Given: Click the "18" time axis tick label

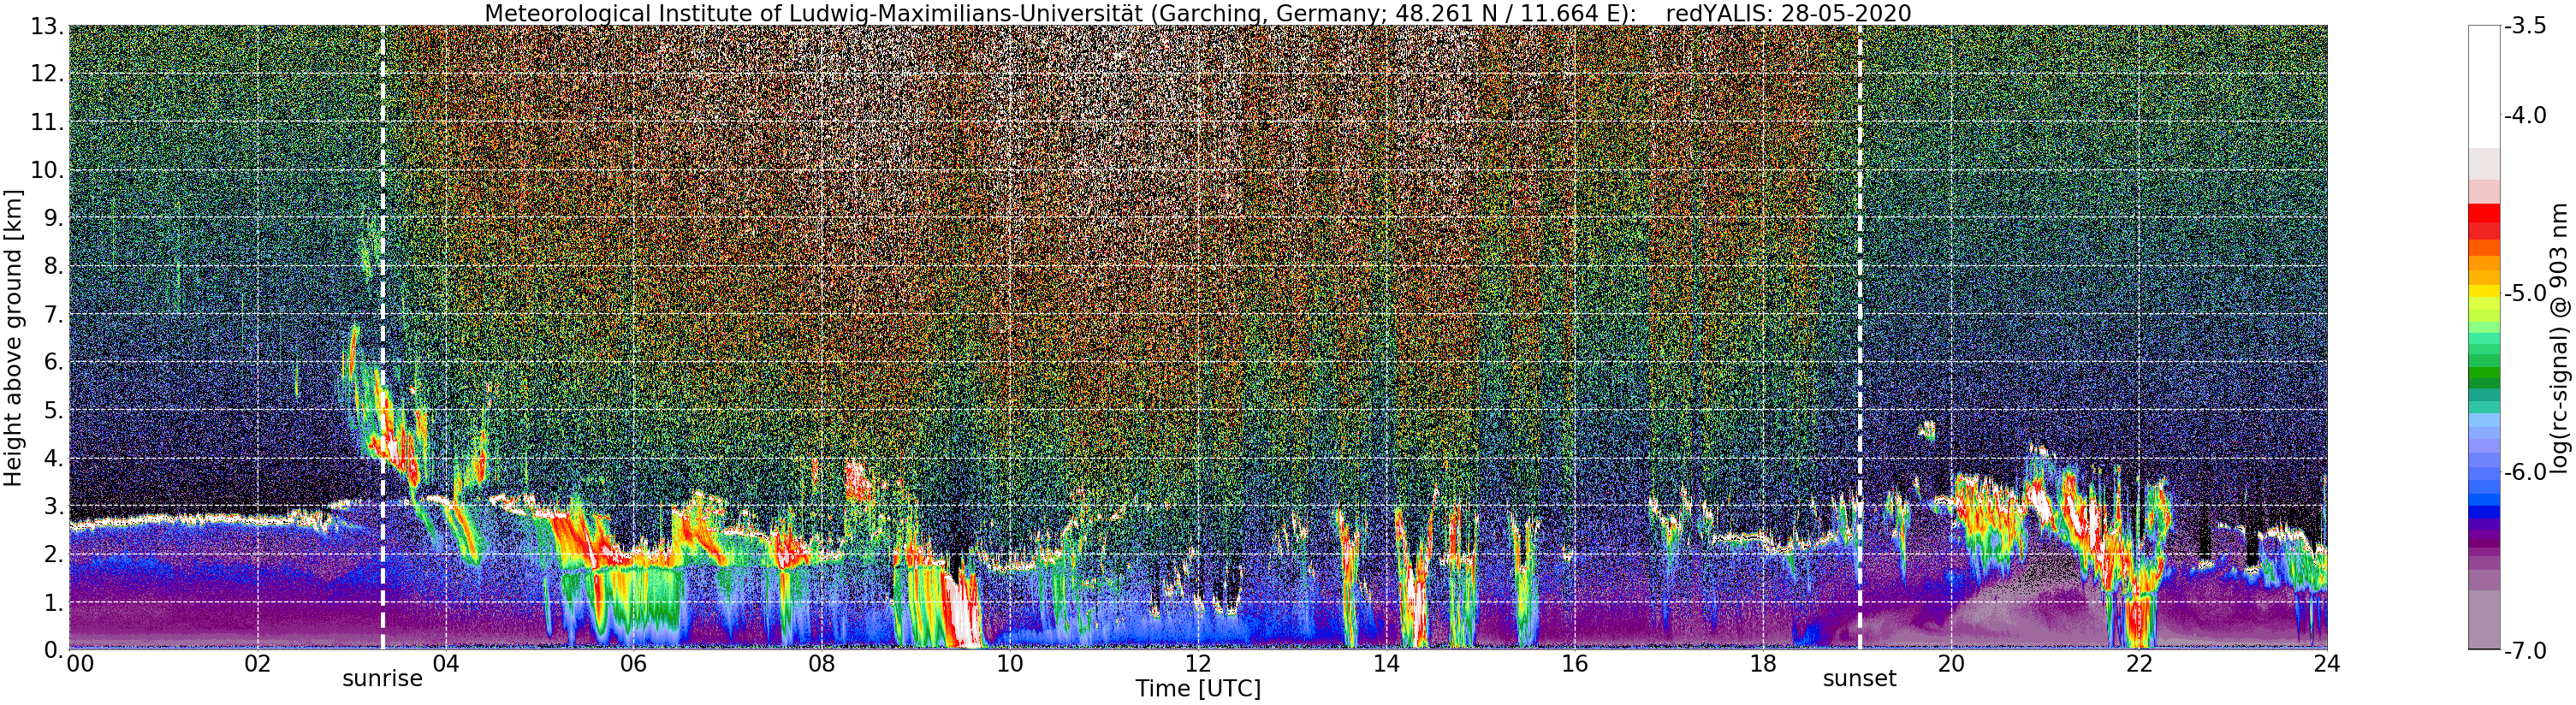Looking at the screenshot, I should 1763,664.
